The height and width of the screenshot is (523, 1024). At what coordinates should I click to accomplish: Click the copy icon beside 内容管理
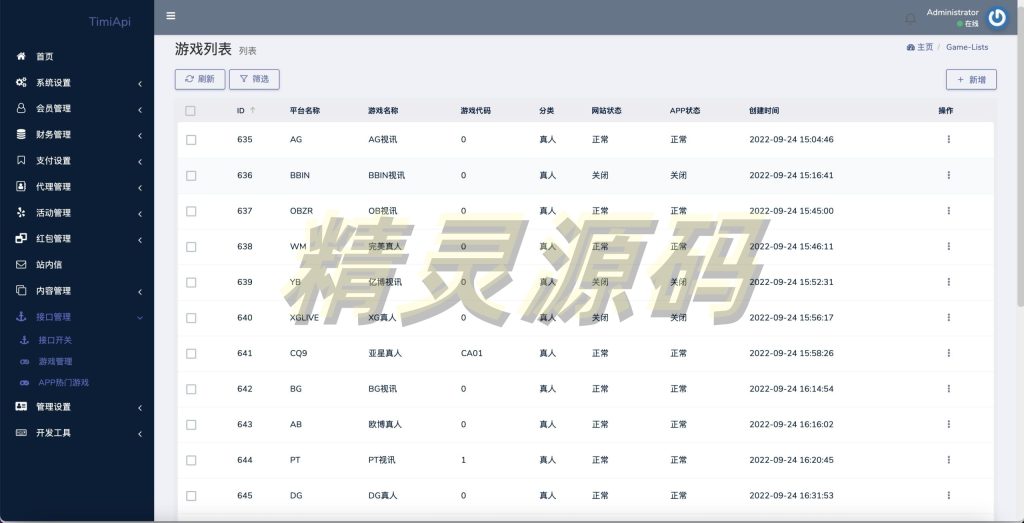[21, 291]
